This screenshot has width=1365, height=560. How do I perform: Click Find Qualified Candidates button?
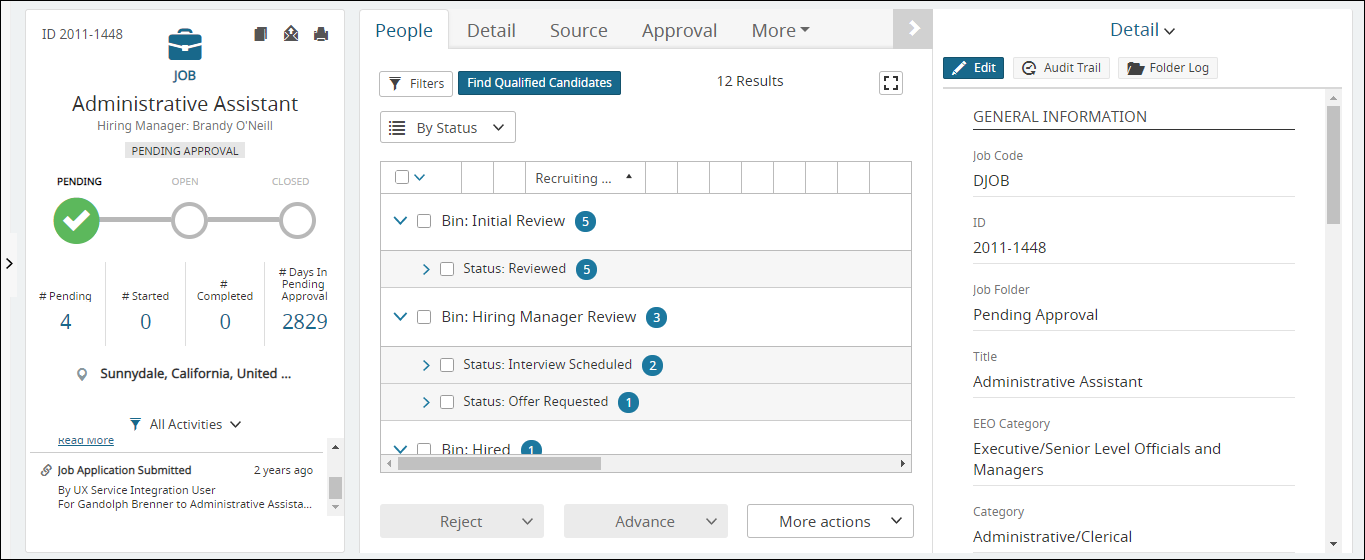pyautogui.click(x=539, y=83)
